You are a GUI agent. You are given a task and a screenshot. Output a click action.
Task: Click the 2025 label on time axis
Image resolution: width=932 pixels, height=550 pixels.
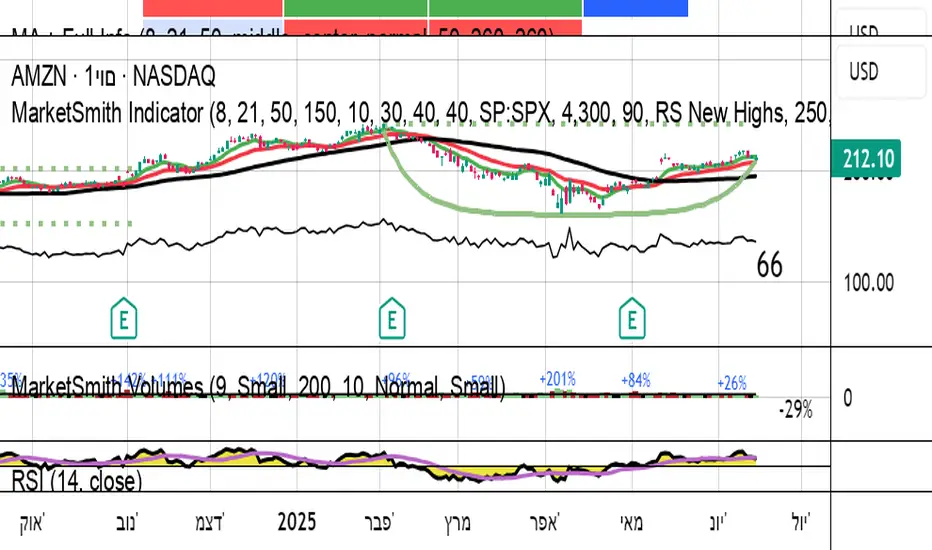point(297,522)
